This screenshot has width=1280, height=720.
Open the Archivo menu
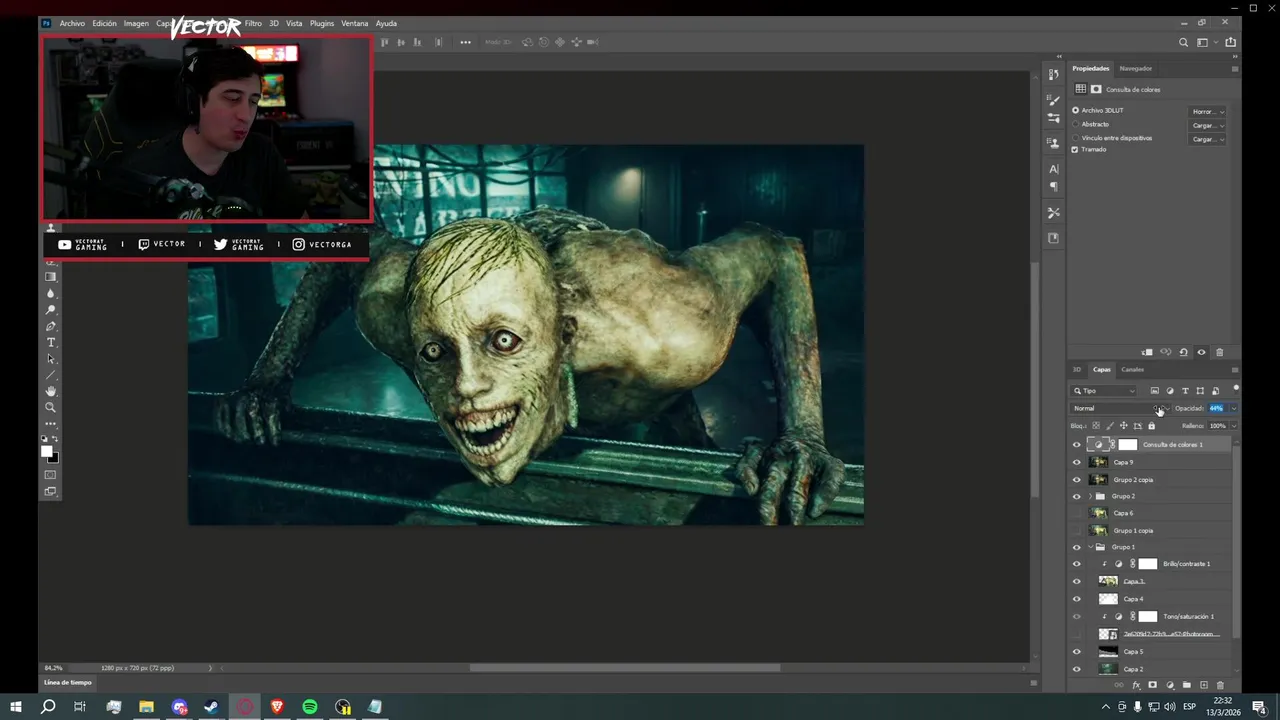(x=72, y=23)
